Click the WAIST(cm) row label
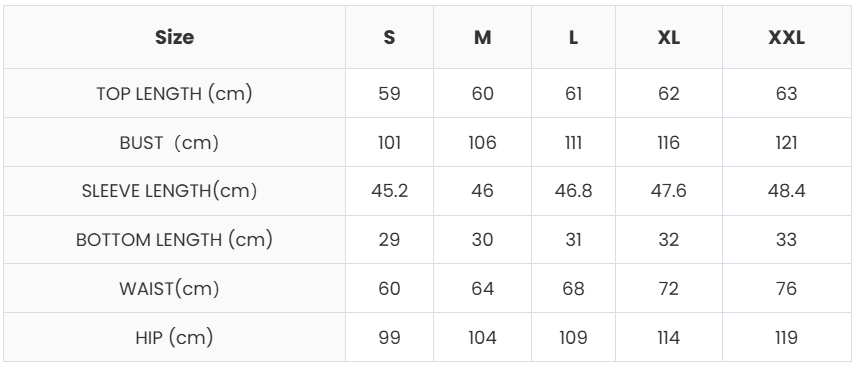Screen dimensions: 855x365 pyautogui.click(x=169, y=289)
